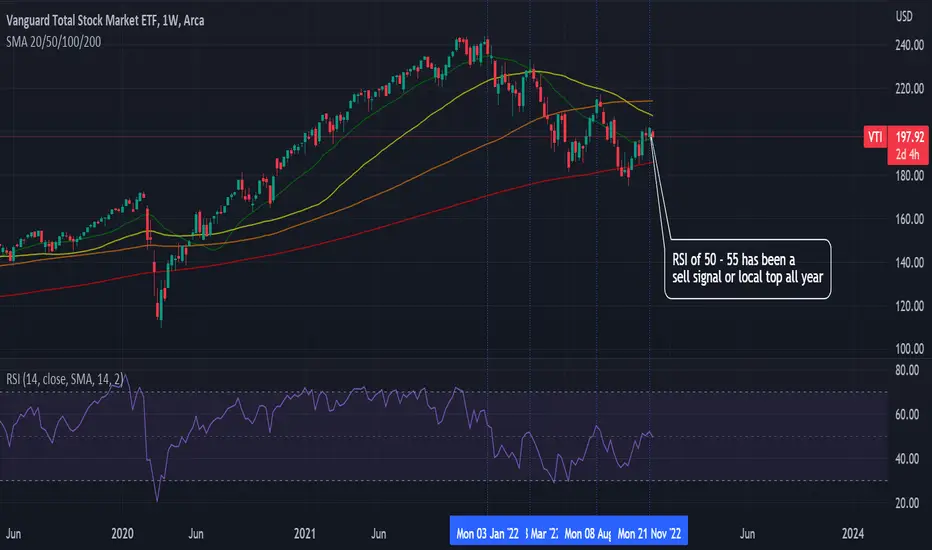Click the 197.92 current price label
The width and height of the screenshot is (932, 550).
[x=910, y=137]
